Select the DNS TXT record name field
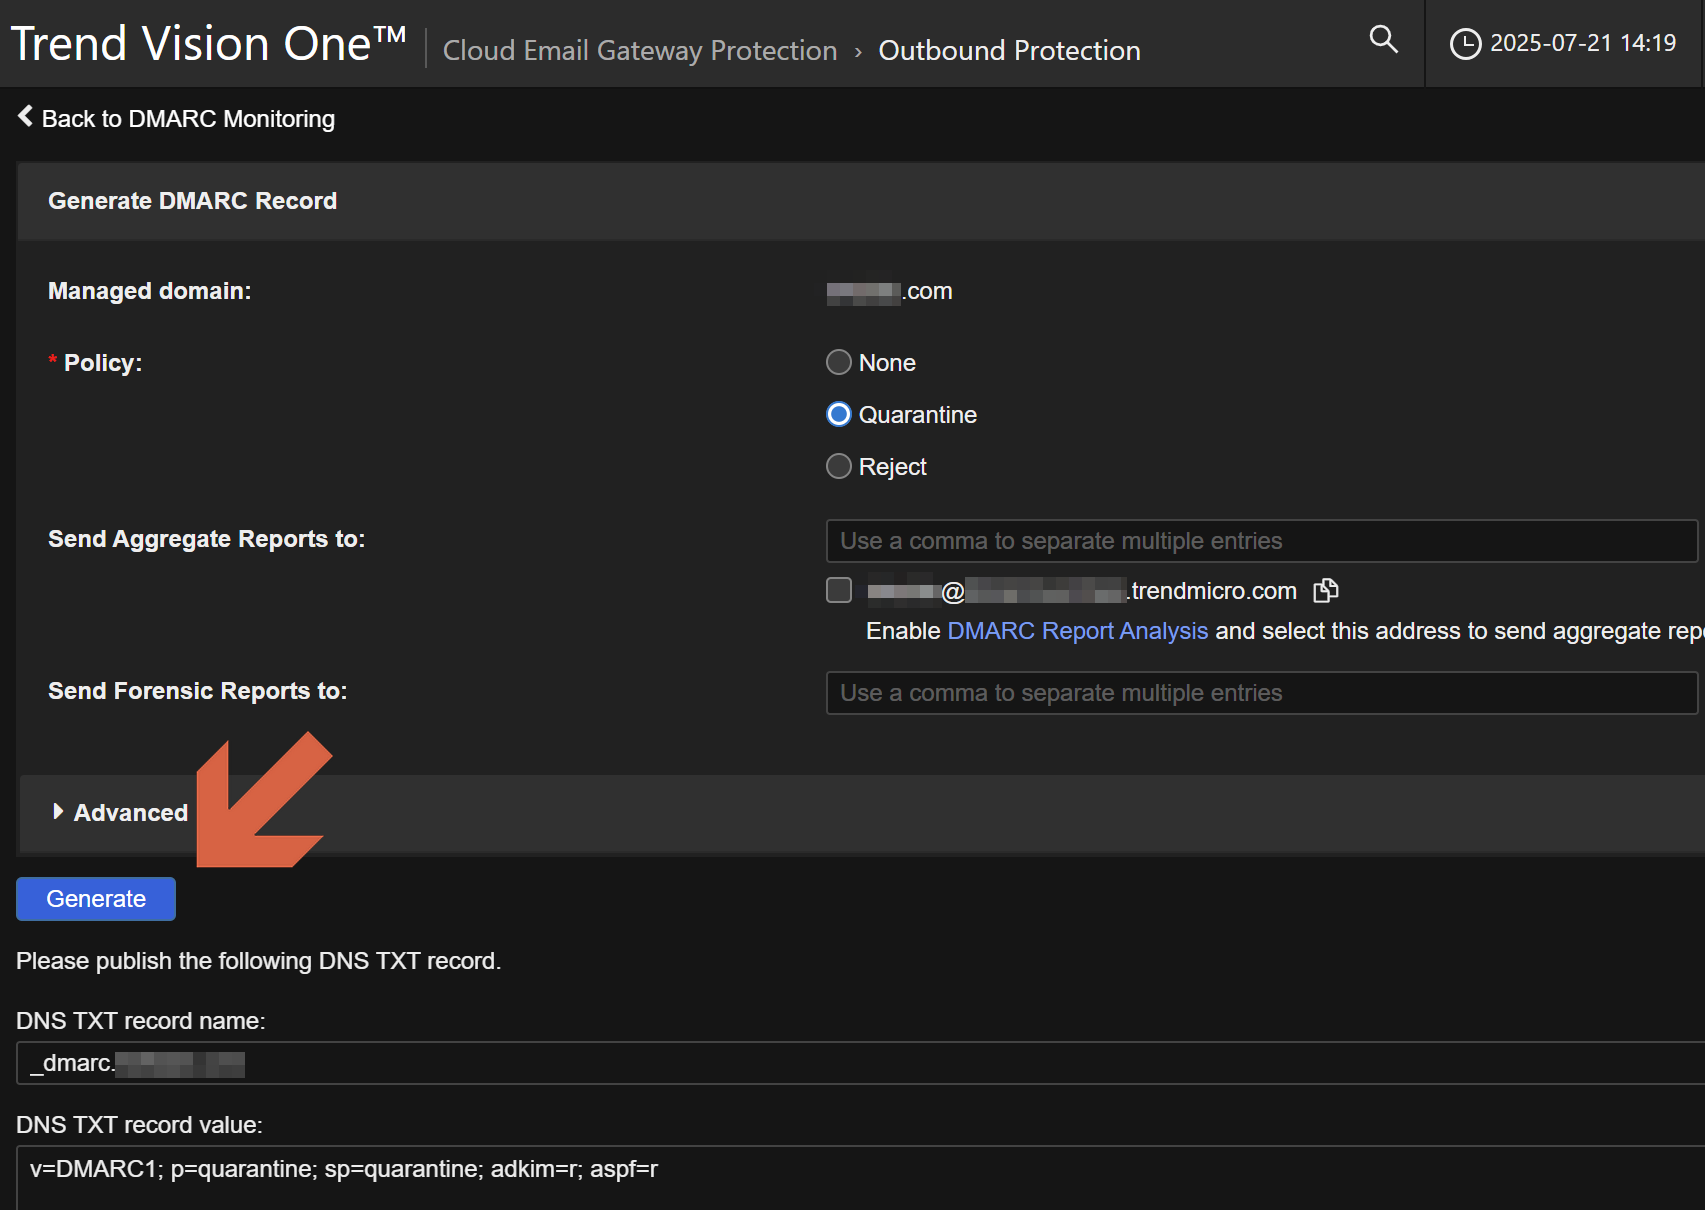 (x=860, y=1063)
